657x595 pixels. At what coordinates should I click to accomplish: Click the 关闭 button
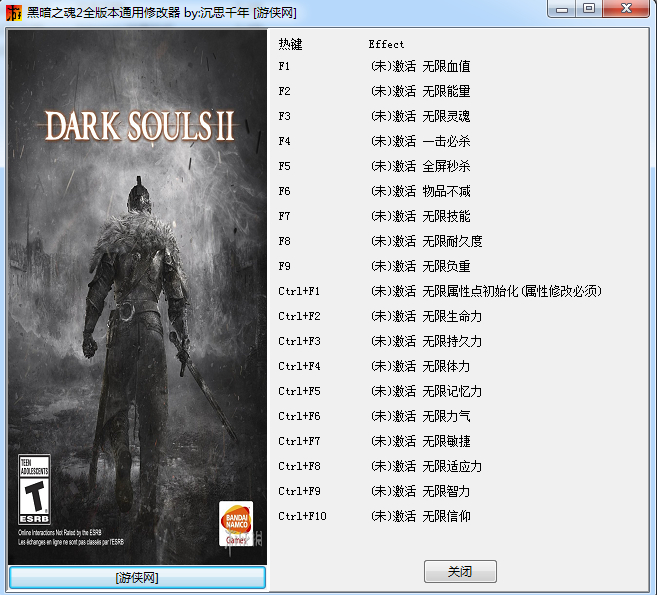(460, 571)
